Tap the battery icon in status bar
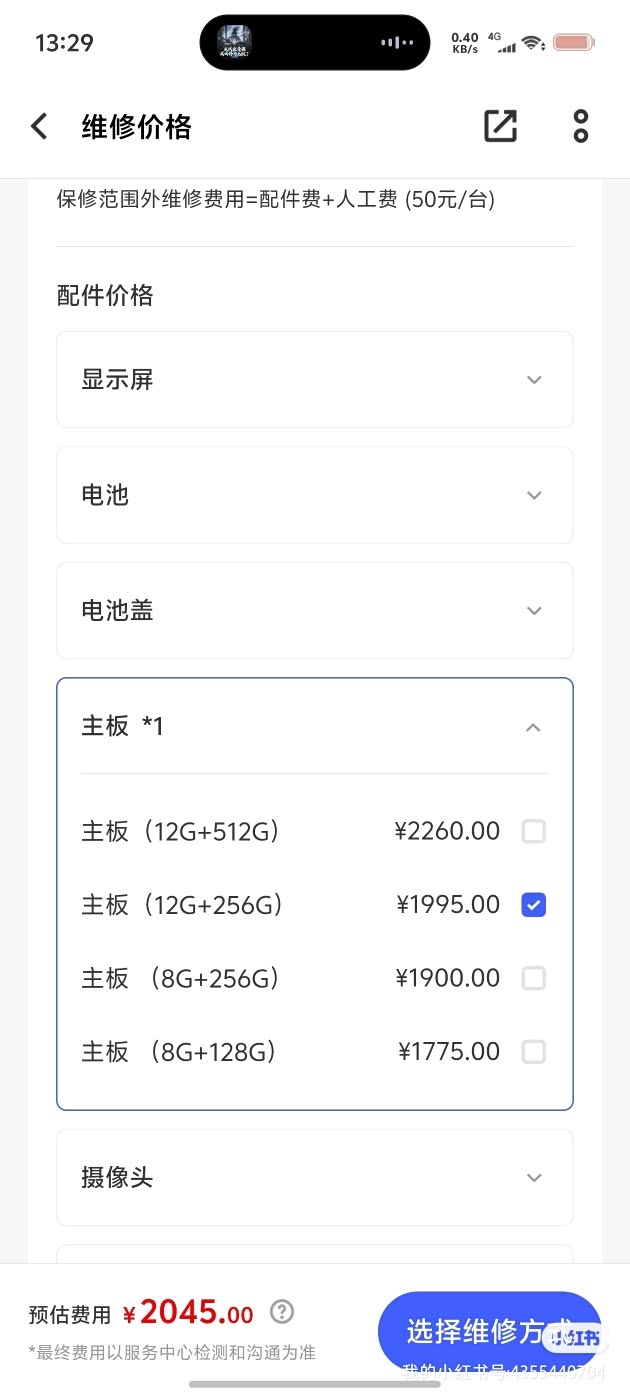This screenshot has height=1400, width=630. pos(573,43)
